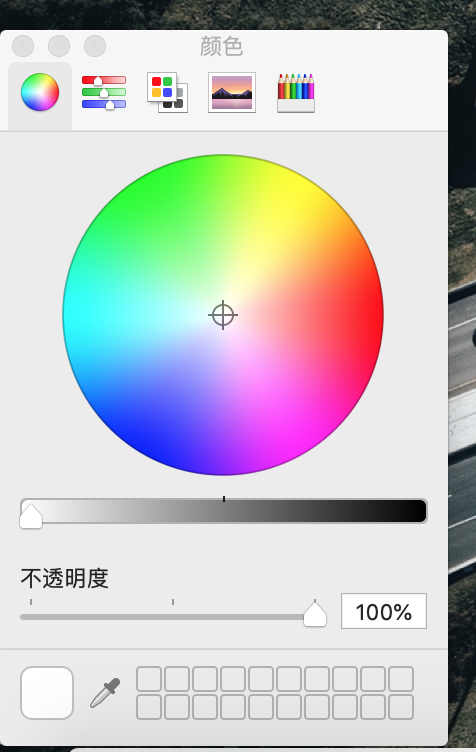The image size is (476, 752).
Task: Switch to the color sliders tab
Action: click(x=104, y=92)
